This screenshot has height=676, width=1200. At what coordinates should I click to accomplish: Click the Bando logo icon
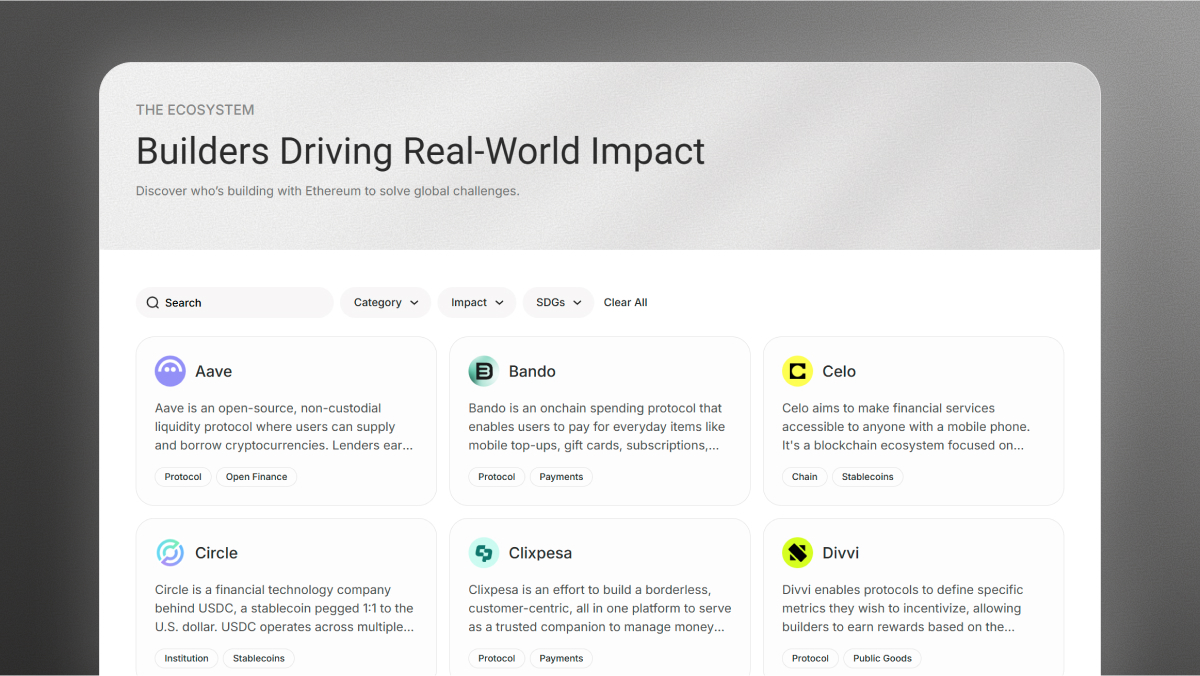click(484, 371)
